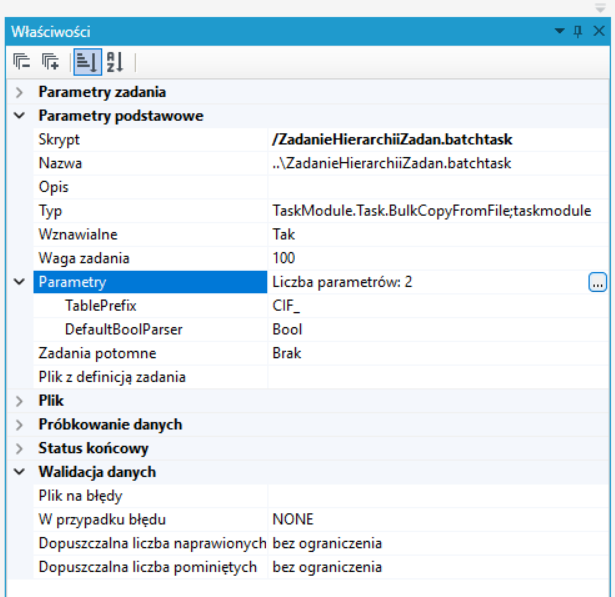This screenshot has height=597, width=615.
Task: Expand the Próbkowanie danych section
Action: coord(19,425)
